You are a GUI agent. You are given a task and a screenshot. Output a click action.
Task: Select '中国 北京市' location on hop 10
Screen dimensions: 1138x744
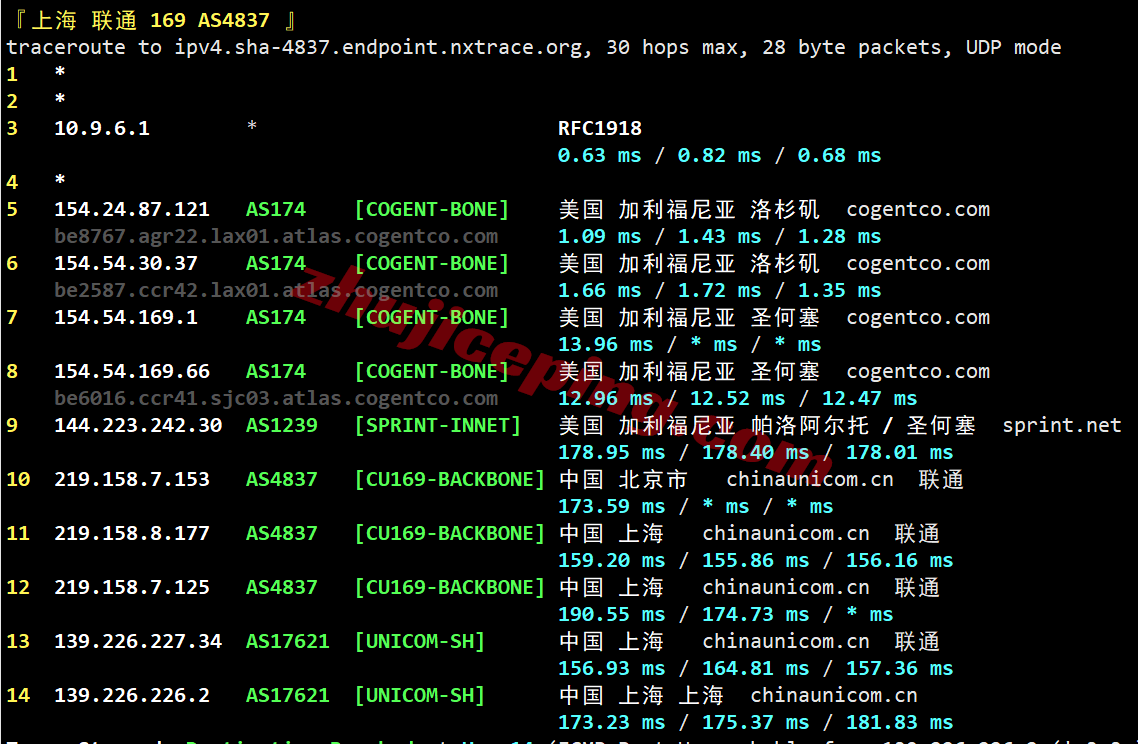click(623, 480)
